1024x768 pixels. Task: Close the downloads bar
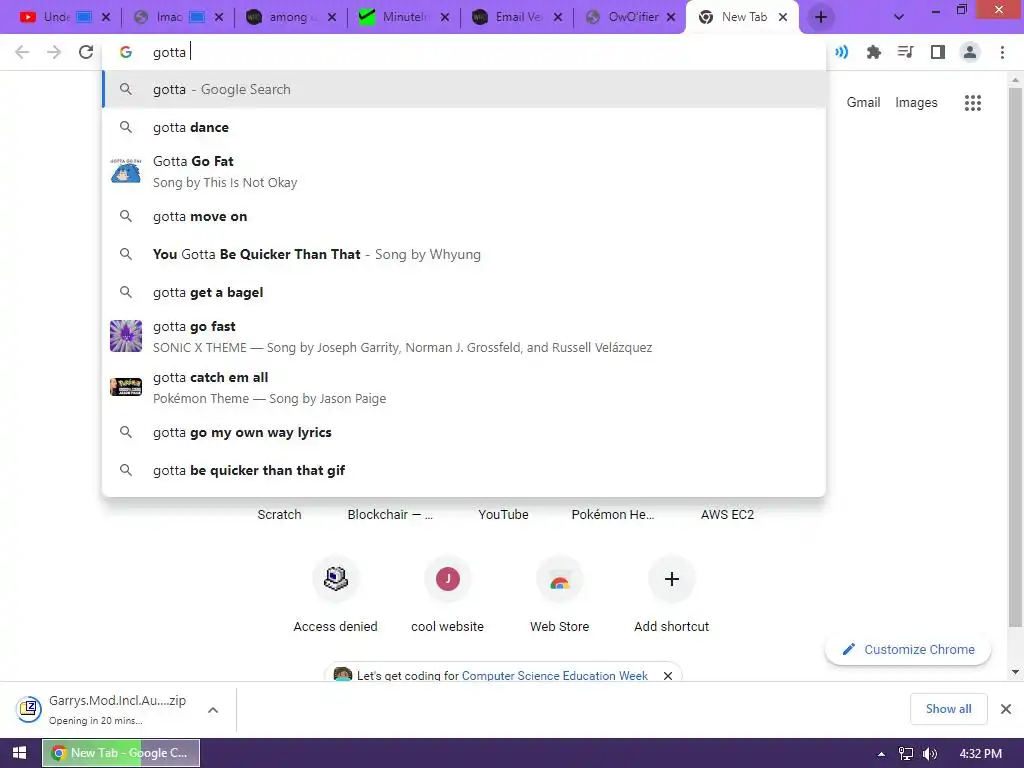1006,709
